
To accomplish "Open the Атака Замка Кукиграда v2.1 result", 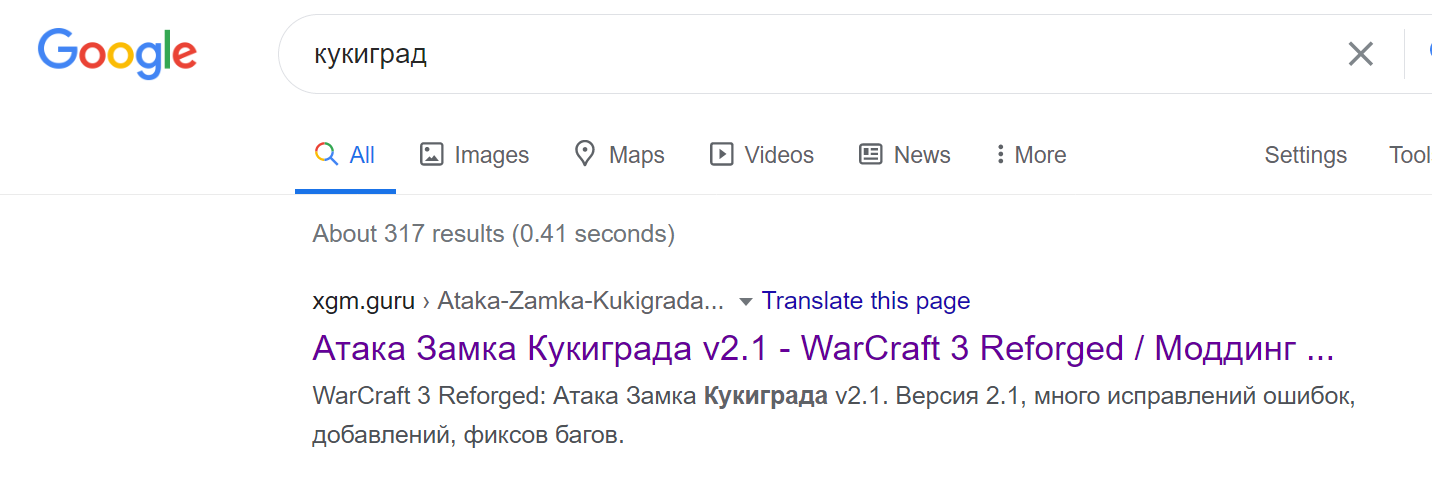I will pos(823,349).
